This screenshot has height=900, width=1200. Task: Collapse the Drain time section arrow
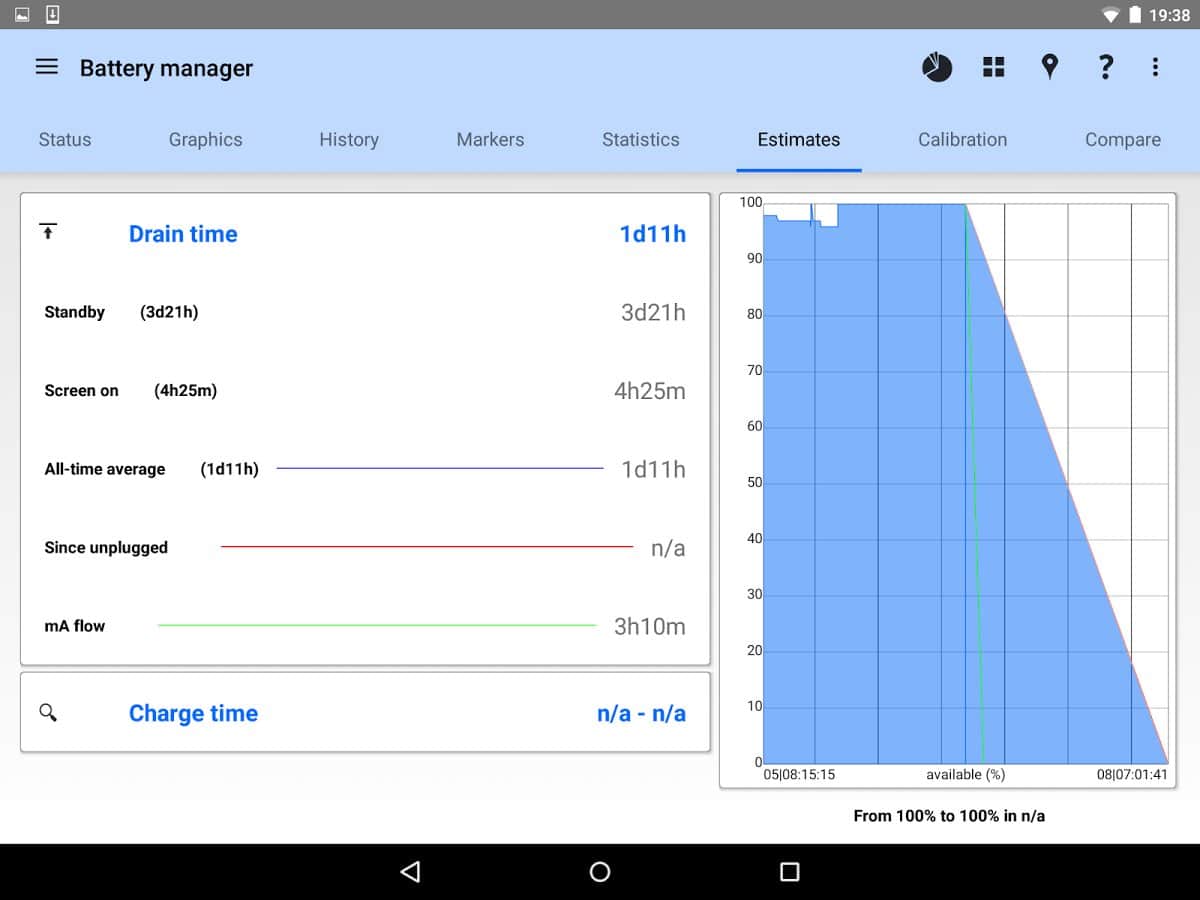pos(48,232)
